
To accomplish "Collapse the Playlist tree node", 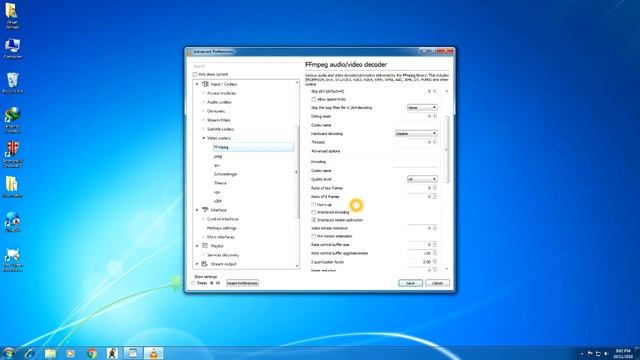I will pyautogui.click(x=197, y=246).
